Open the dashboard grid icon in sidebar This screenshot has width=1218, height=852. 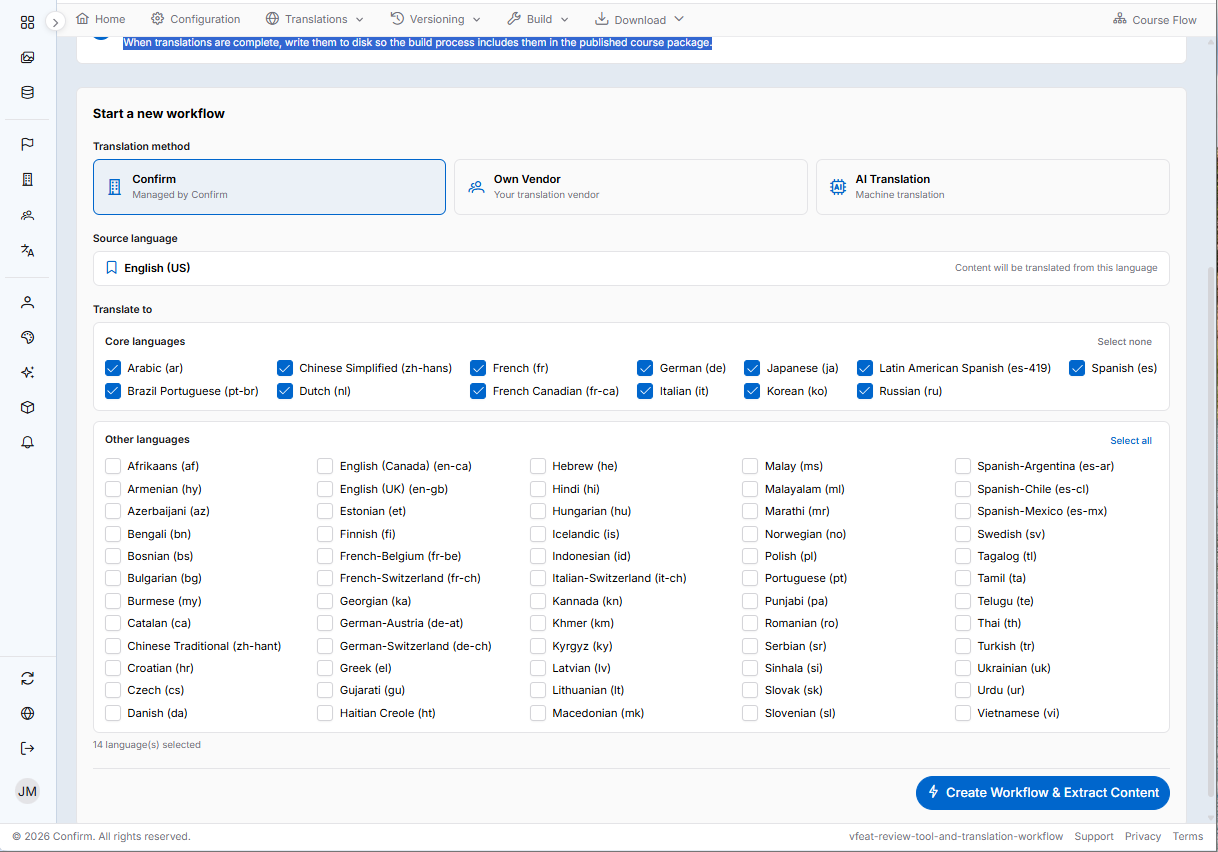(28, 22)
